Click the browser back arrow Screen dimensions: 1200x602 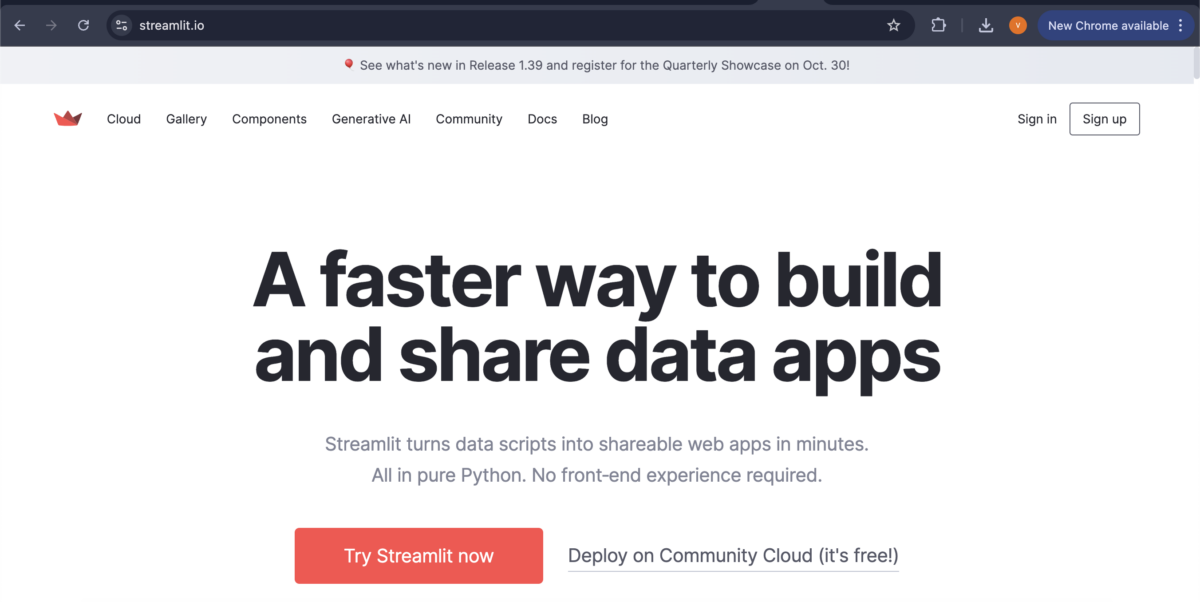coord(20,25)
